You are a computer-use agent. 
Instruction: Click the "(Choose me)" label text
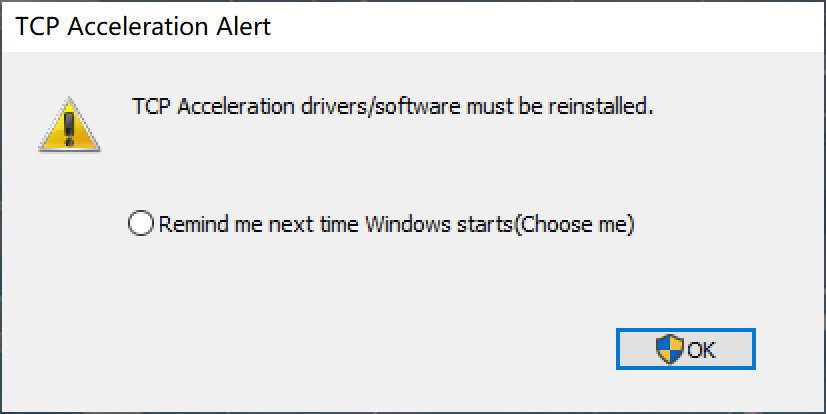[574, 224]
